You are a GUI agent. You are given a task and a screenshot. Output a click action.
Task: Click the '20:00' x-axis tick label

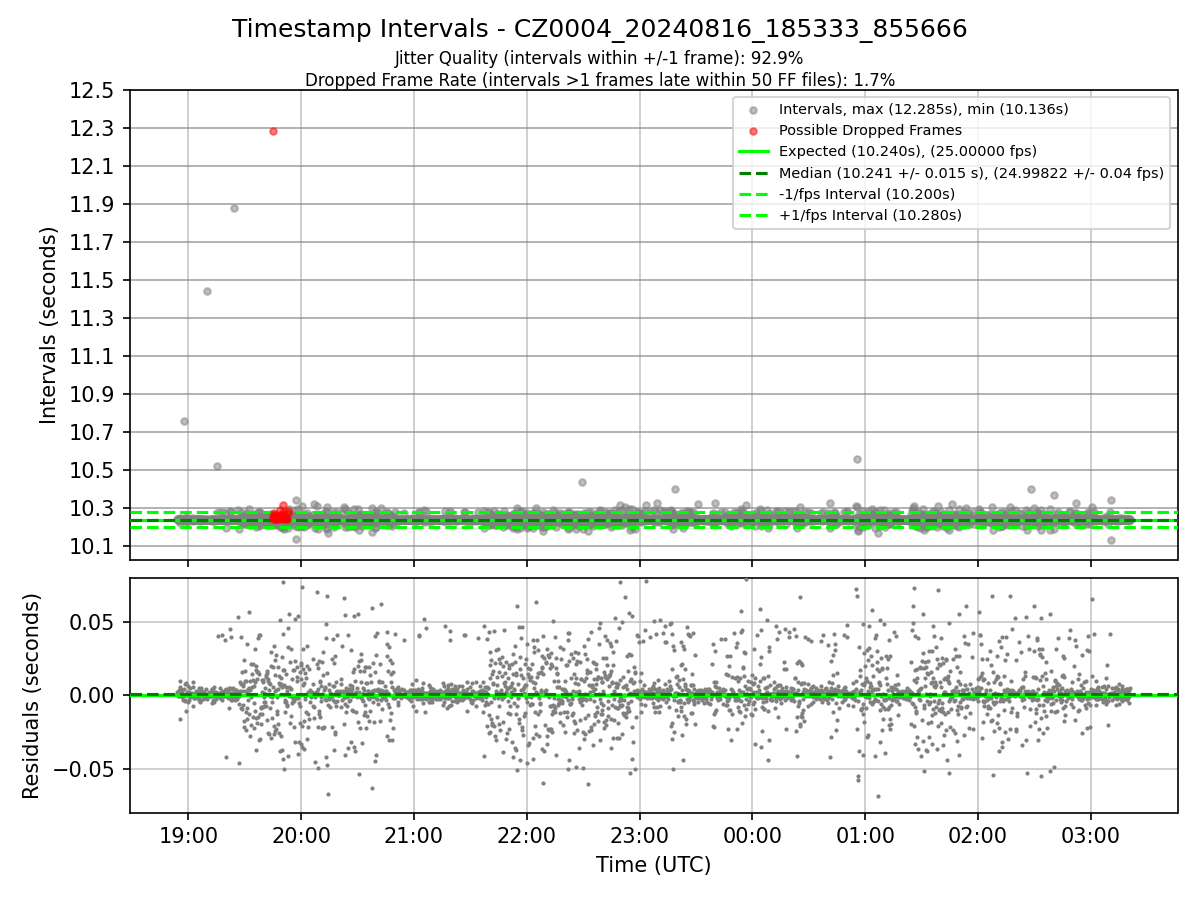pos(301,834)
